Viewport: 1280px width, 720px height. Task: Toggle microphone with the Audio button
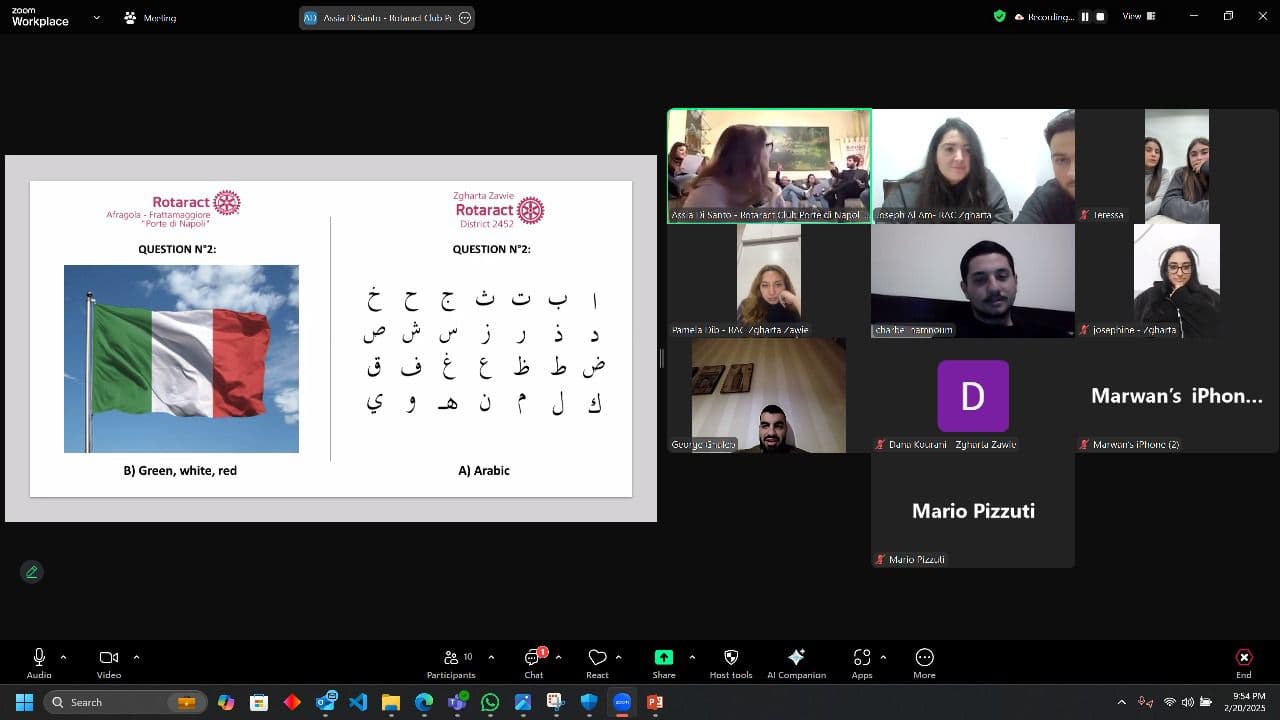tap(39, 658)
